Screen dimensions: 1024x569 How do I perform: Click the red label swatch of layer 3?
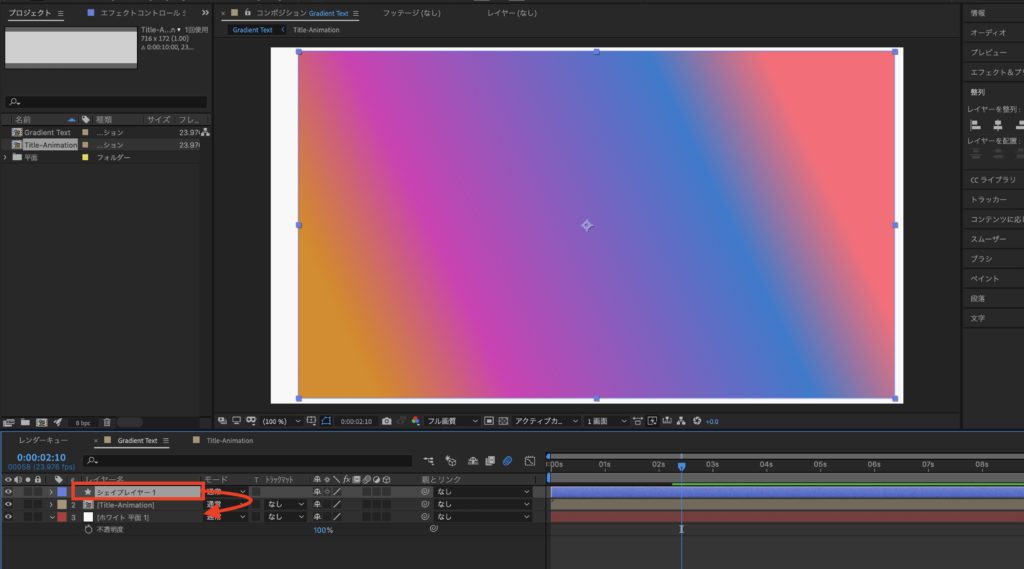(x=62, y=517)
